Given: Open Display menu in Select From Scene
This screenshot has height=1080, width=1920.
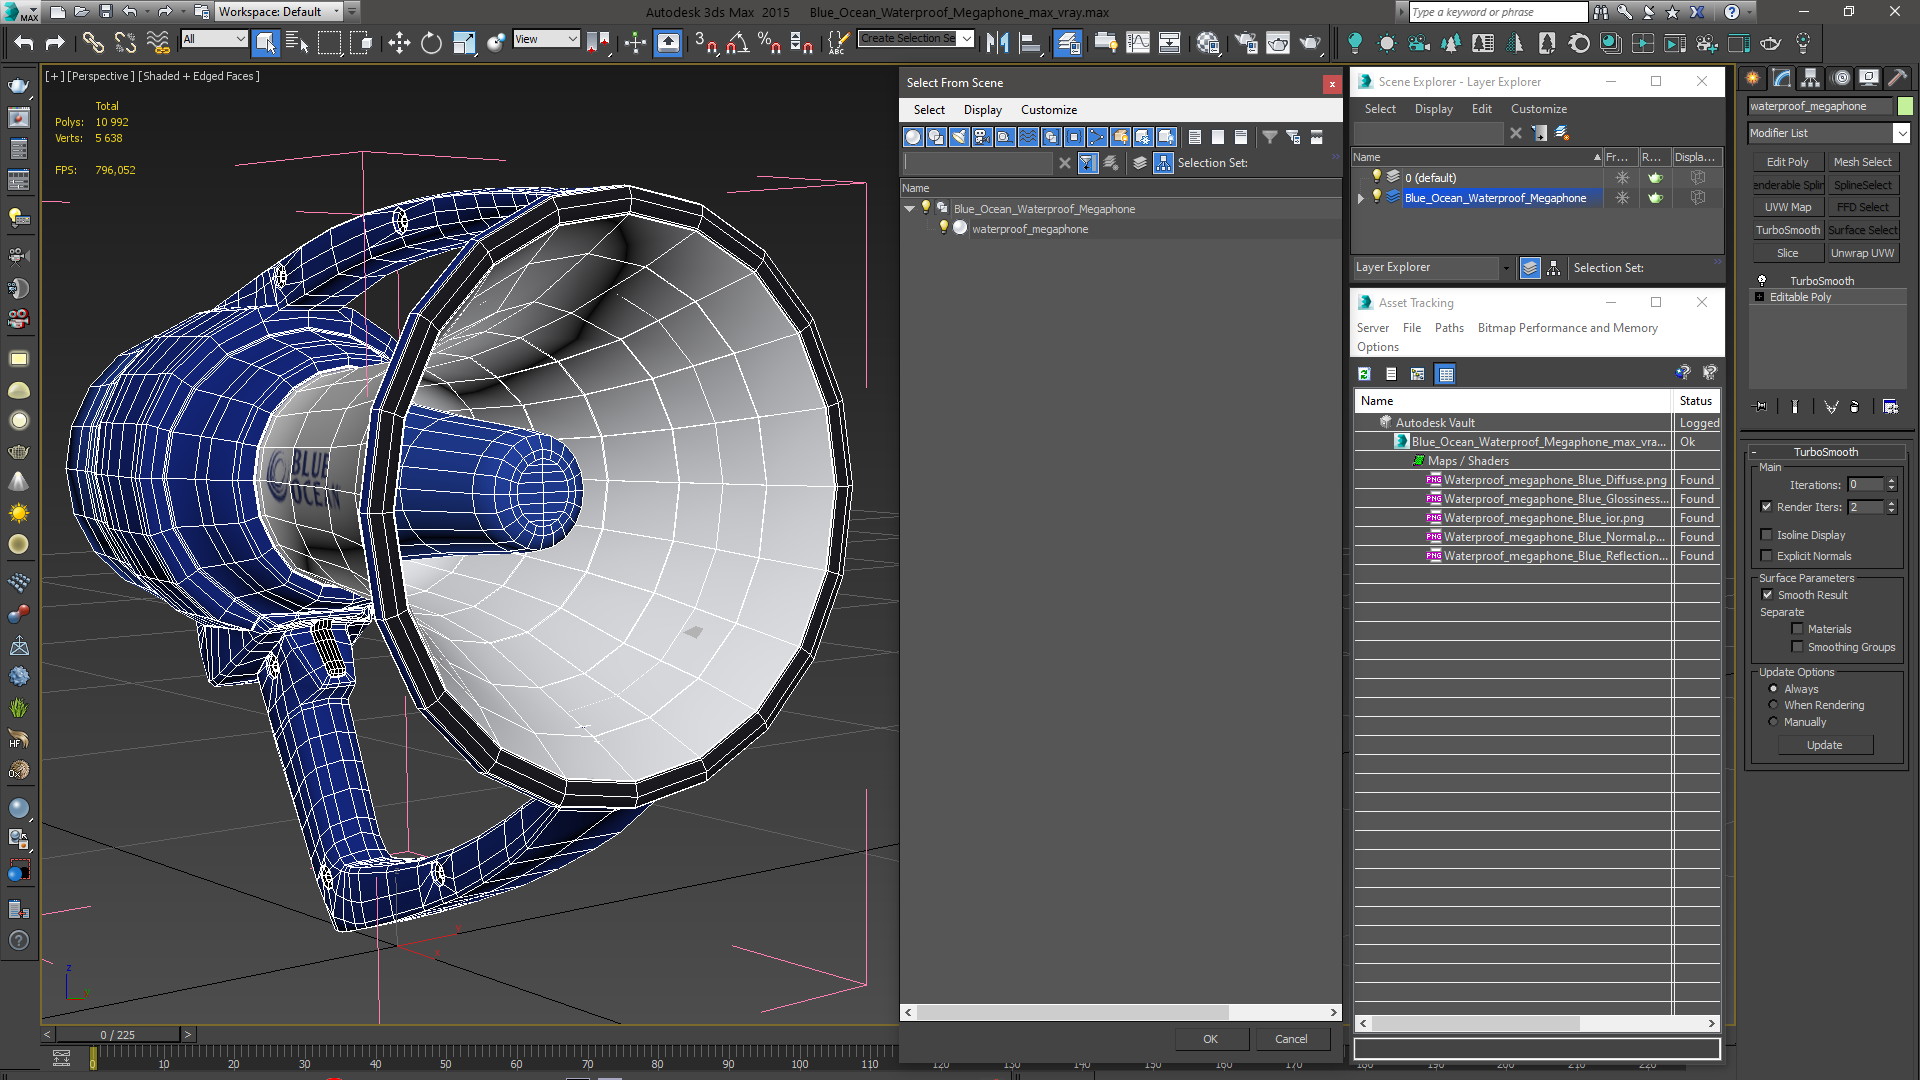Looking at the screenshot, I should 982,110.
